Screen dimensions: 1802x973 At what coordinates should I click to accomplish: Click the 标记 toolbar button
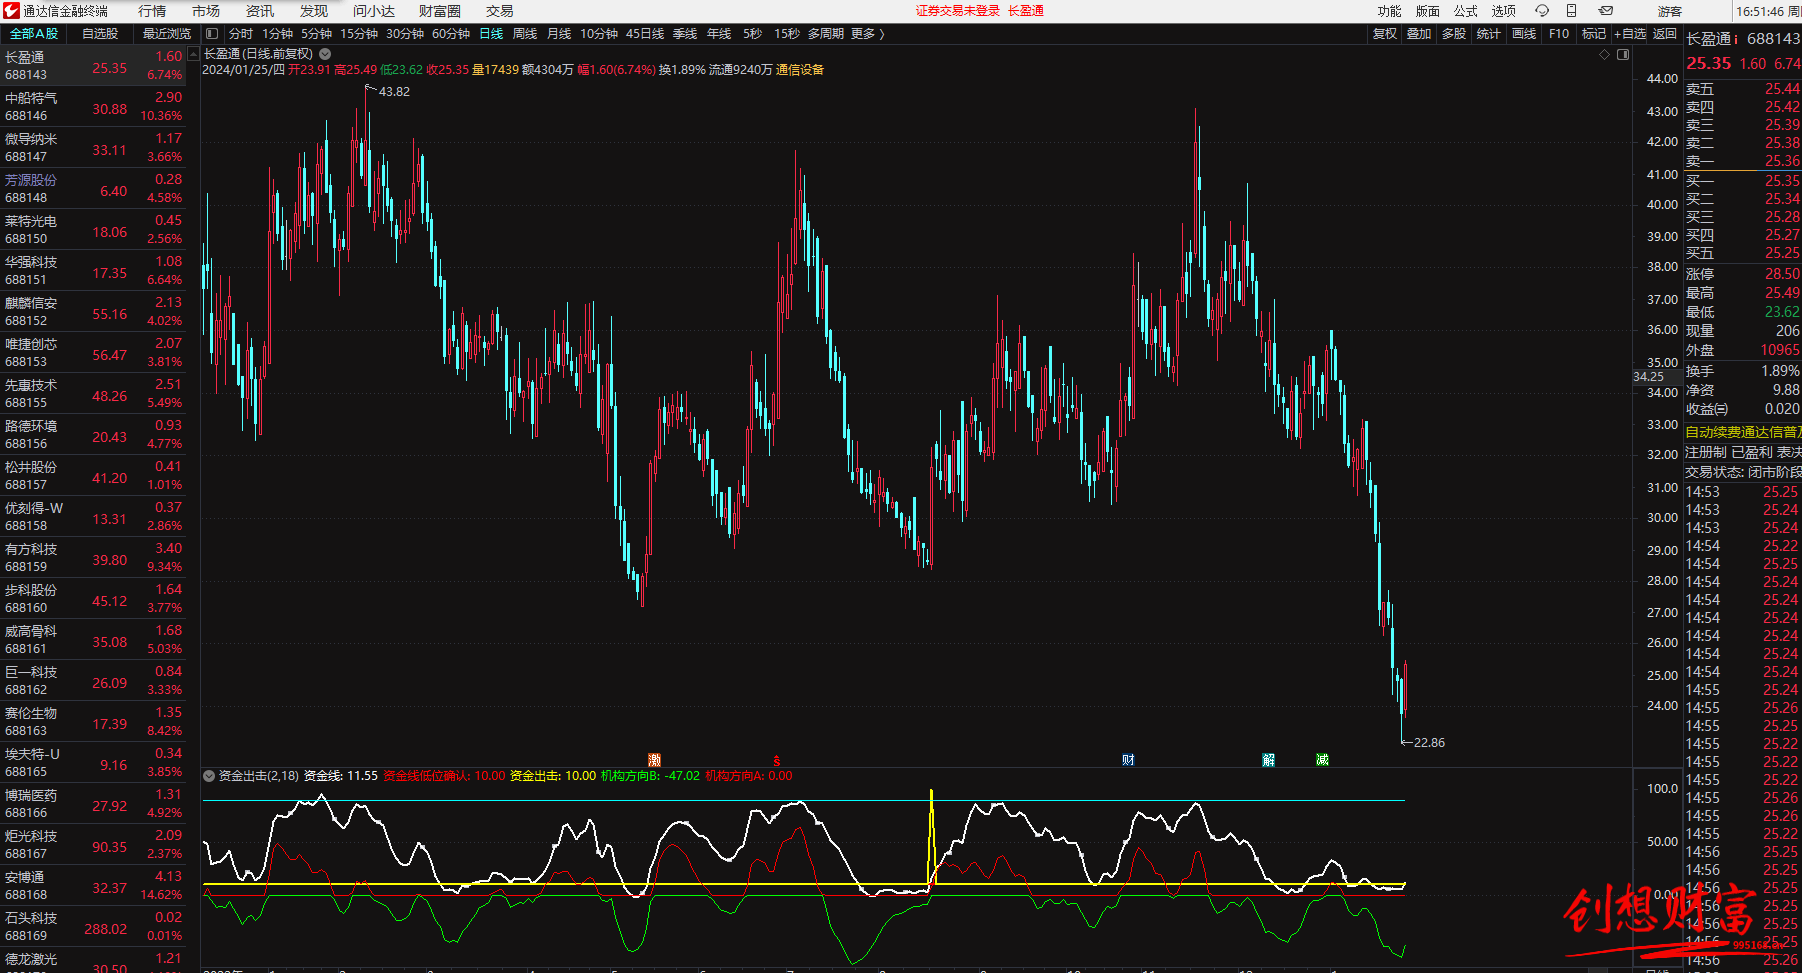pyautogui.click(x=1594, y=34)
